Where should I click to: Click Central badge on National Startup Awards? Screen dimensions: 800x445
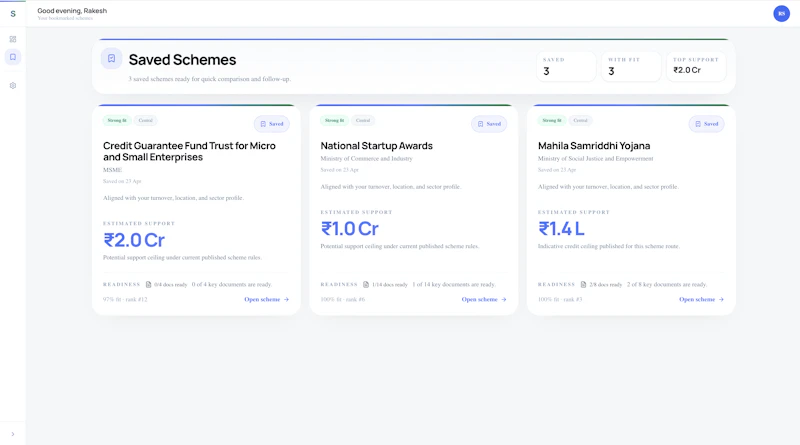(x=363, y=120)
